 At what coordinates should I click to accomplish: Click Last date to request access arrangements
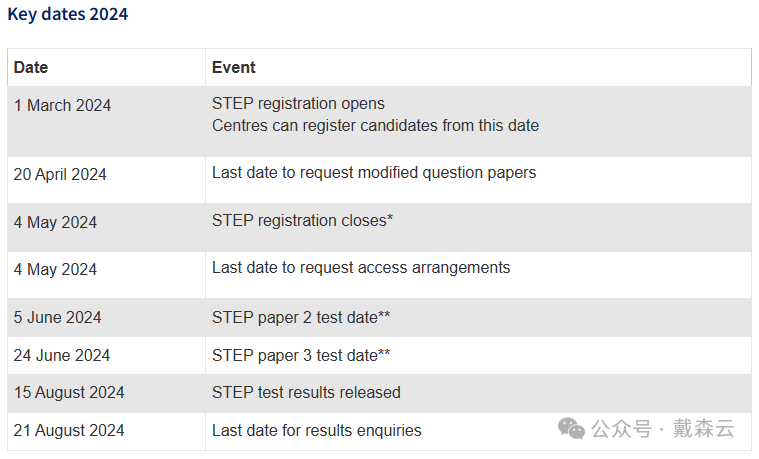coord(361,268)
